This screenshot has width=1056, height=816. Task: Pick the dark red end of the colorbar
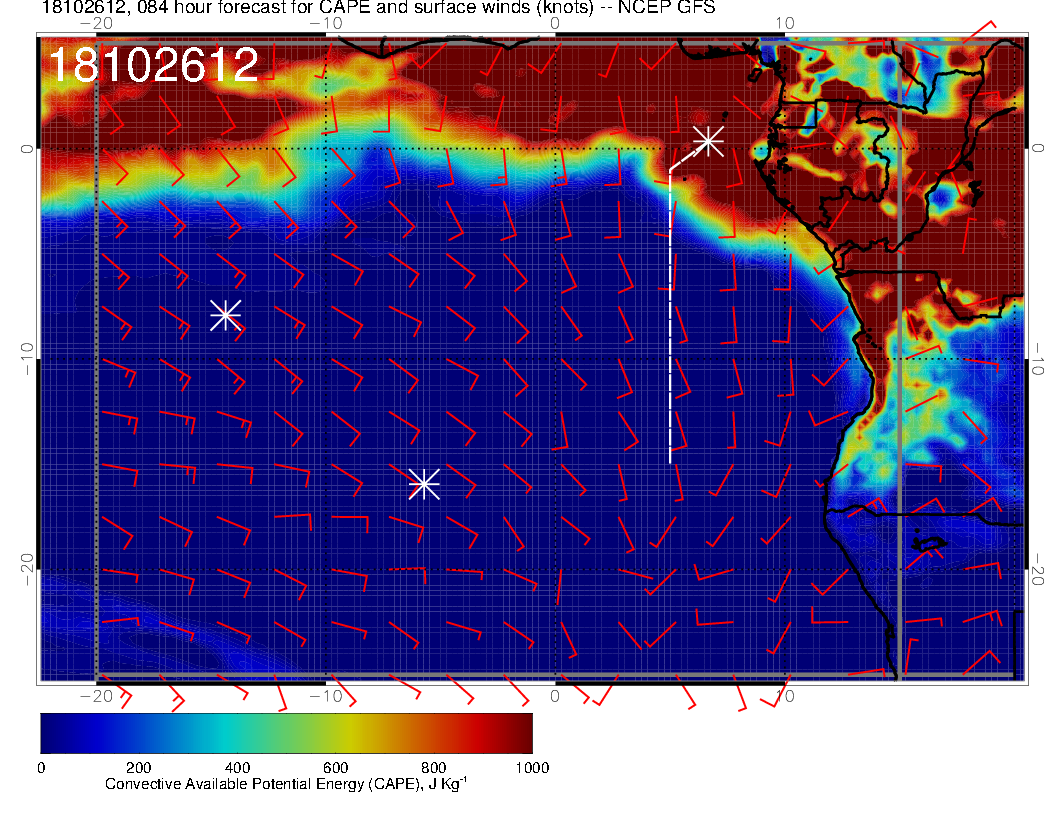[526, 733]
